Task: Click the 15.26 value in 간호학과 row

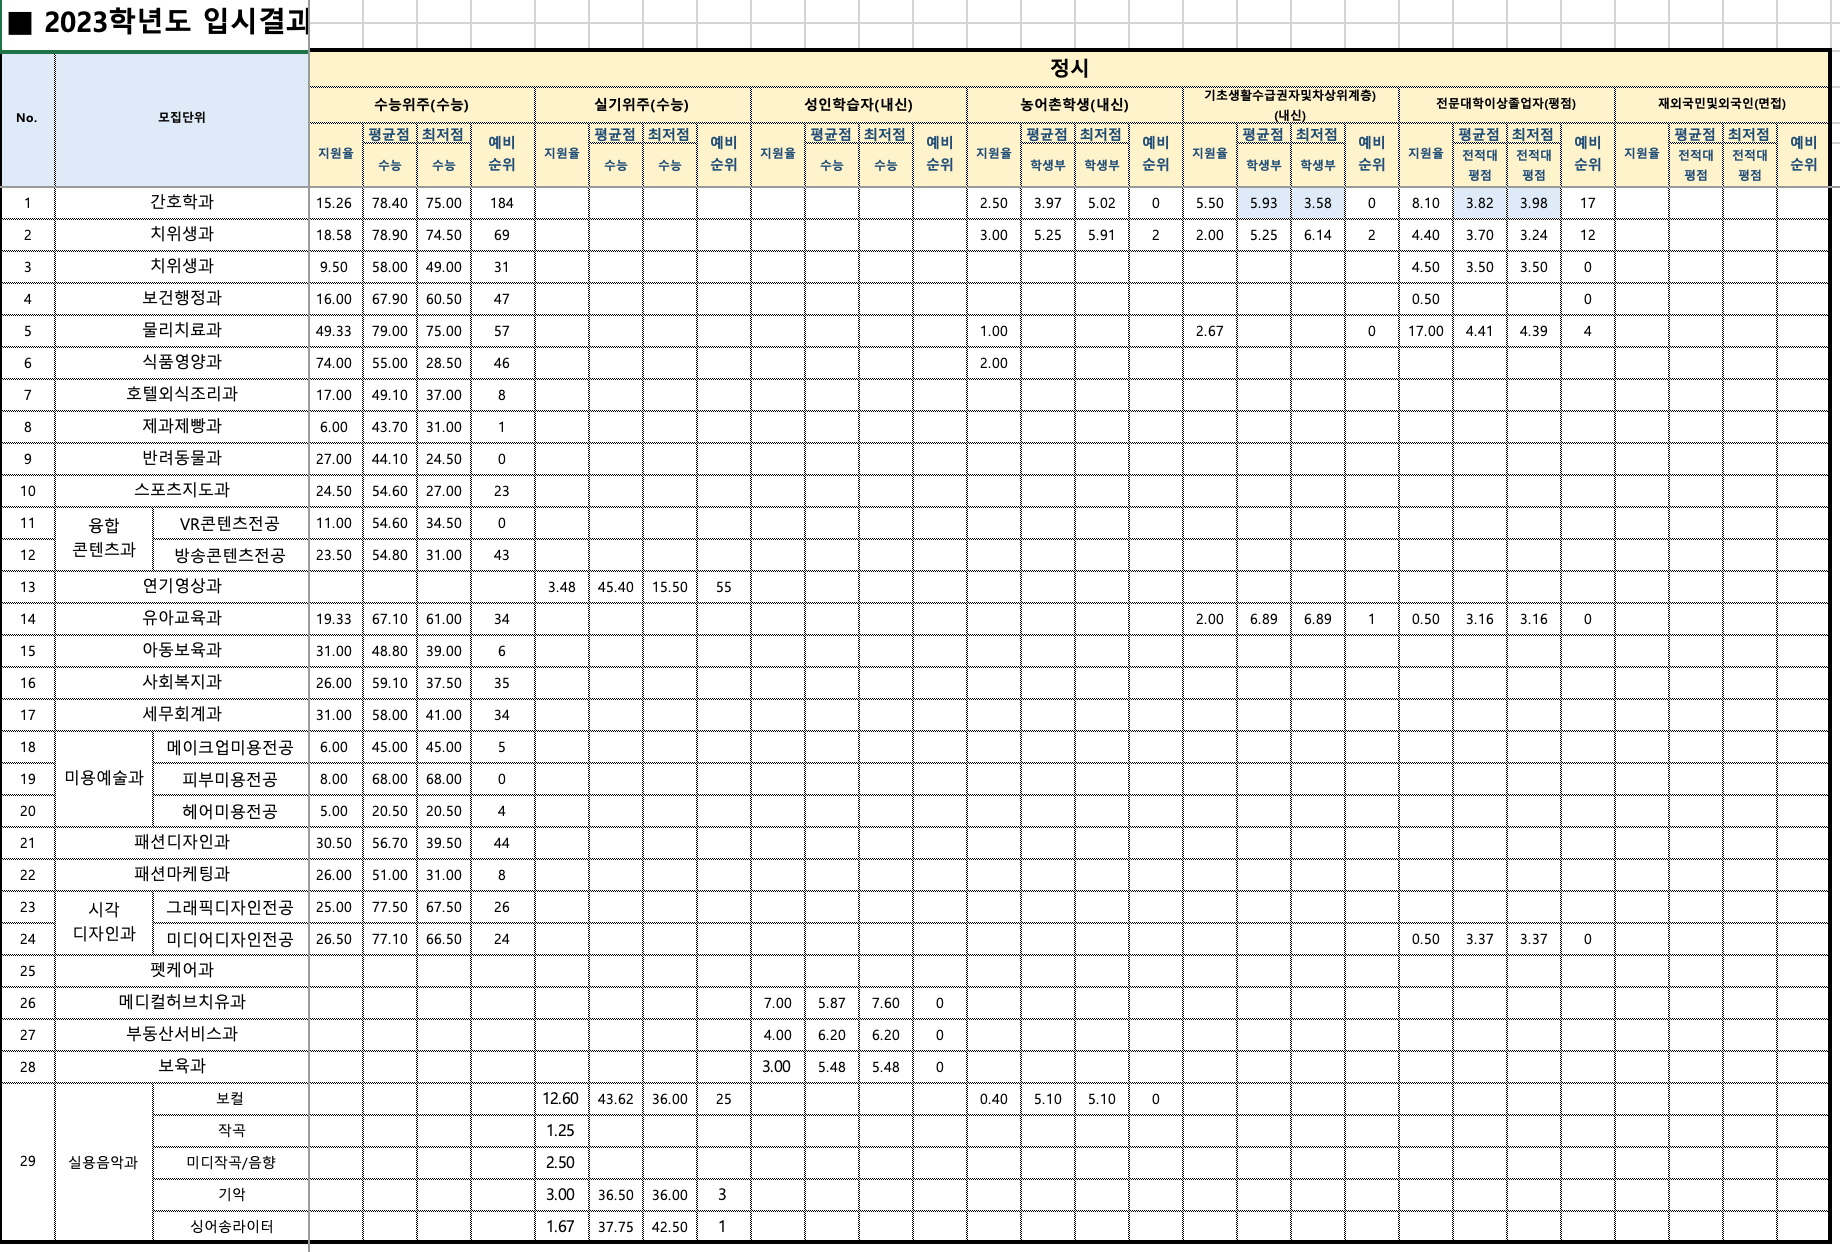Action: [334, 203]
